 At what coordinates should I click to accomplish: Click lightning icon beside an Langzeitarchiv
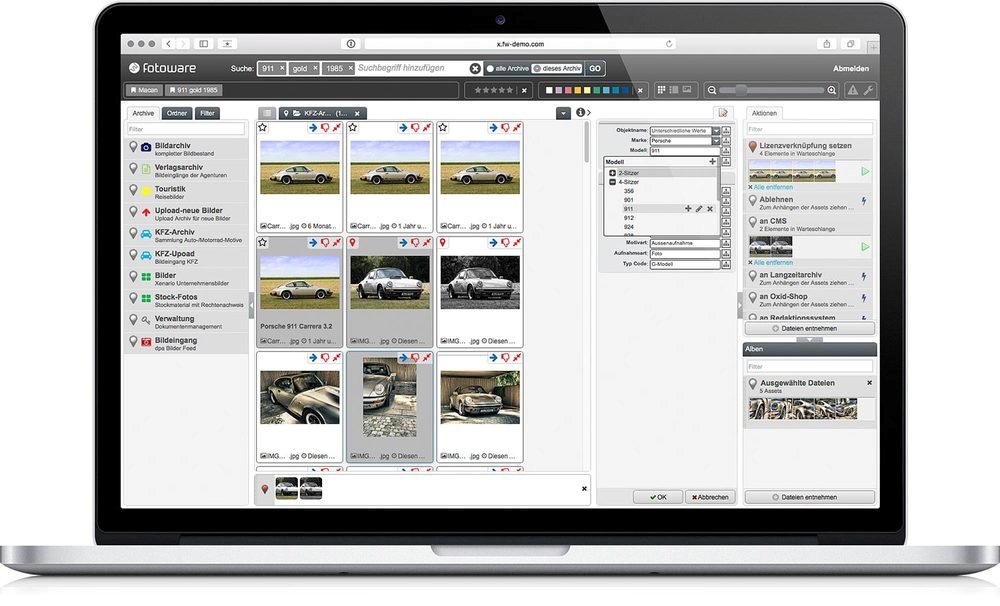pyautogui.click(x=864, y=277)
